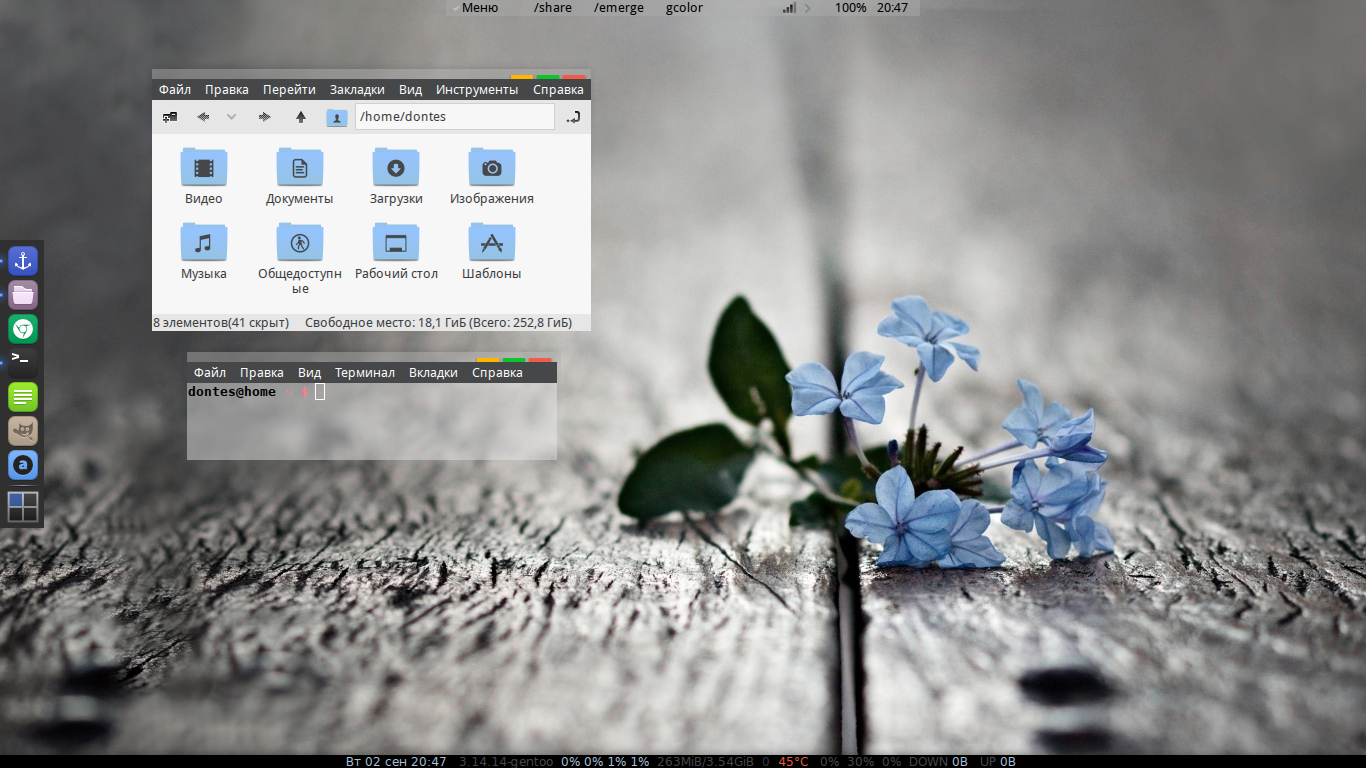Open the Вкладки menu in terminal

tap(433, 373)
